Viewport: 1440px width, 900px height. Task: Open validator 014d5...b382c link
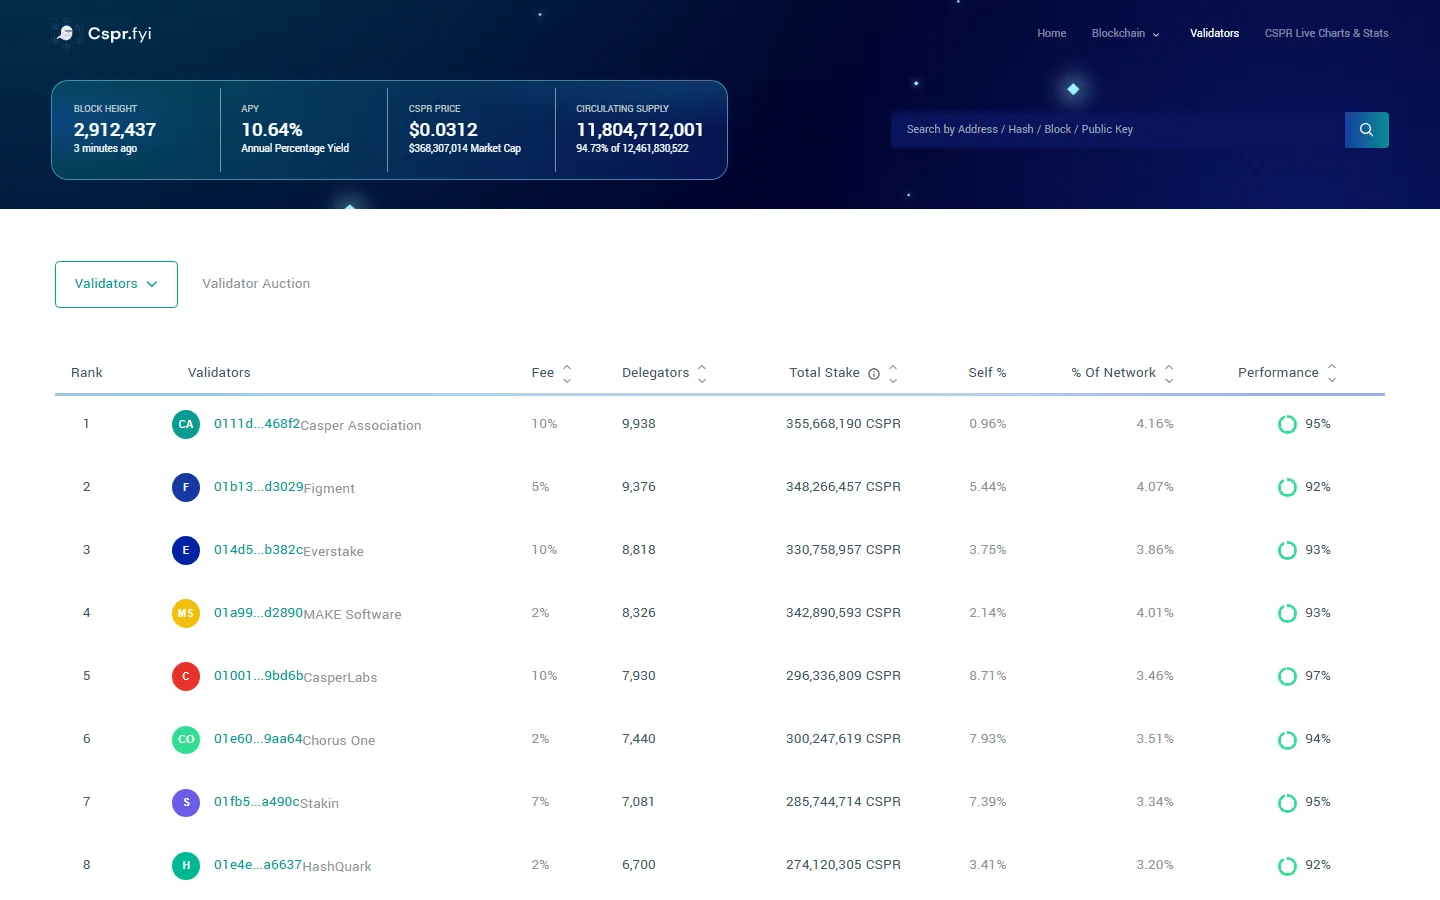(x=259, y=550)
